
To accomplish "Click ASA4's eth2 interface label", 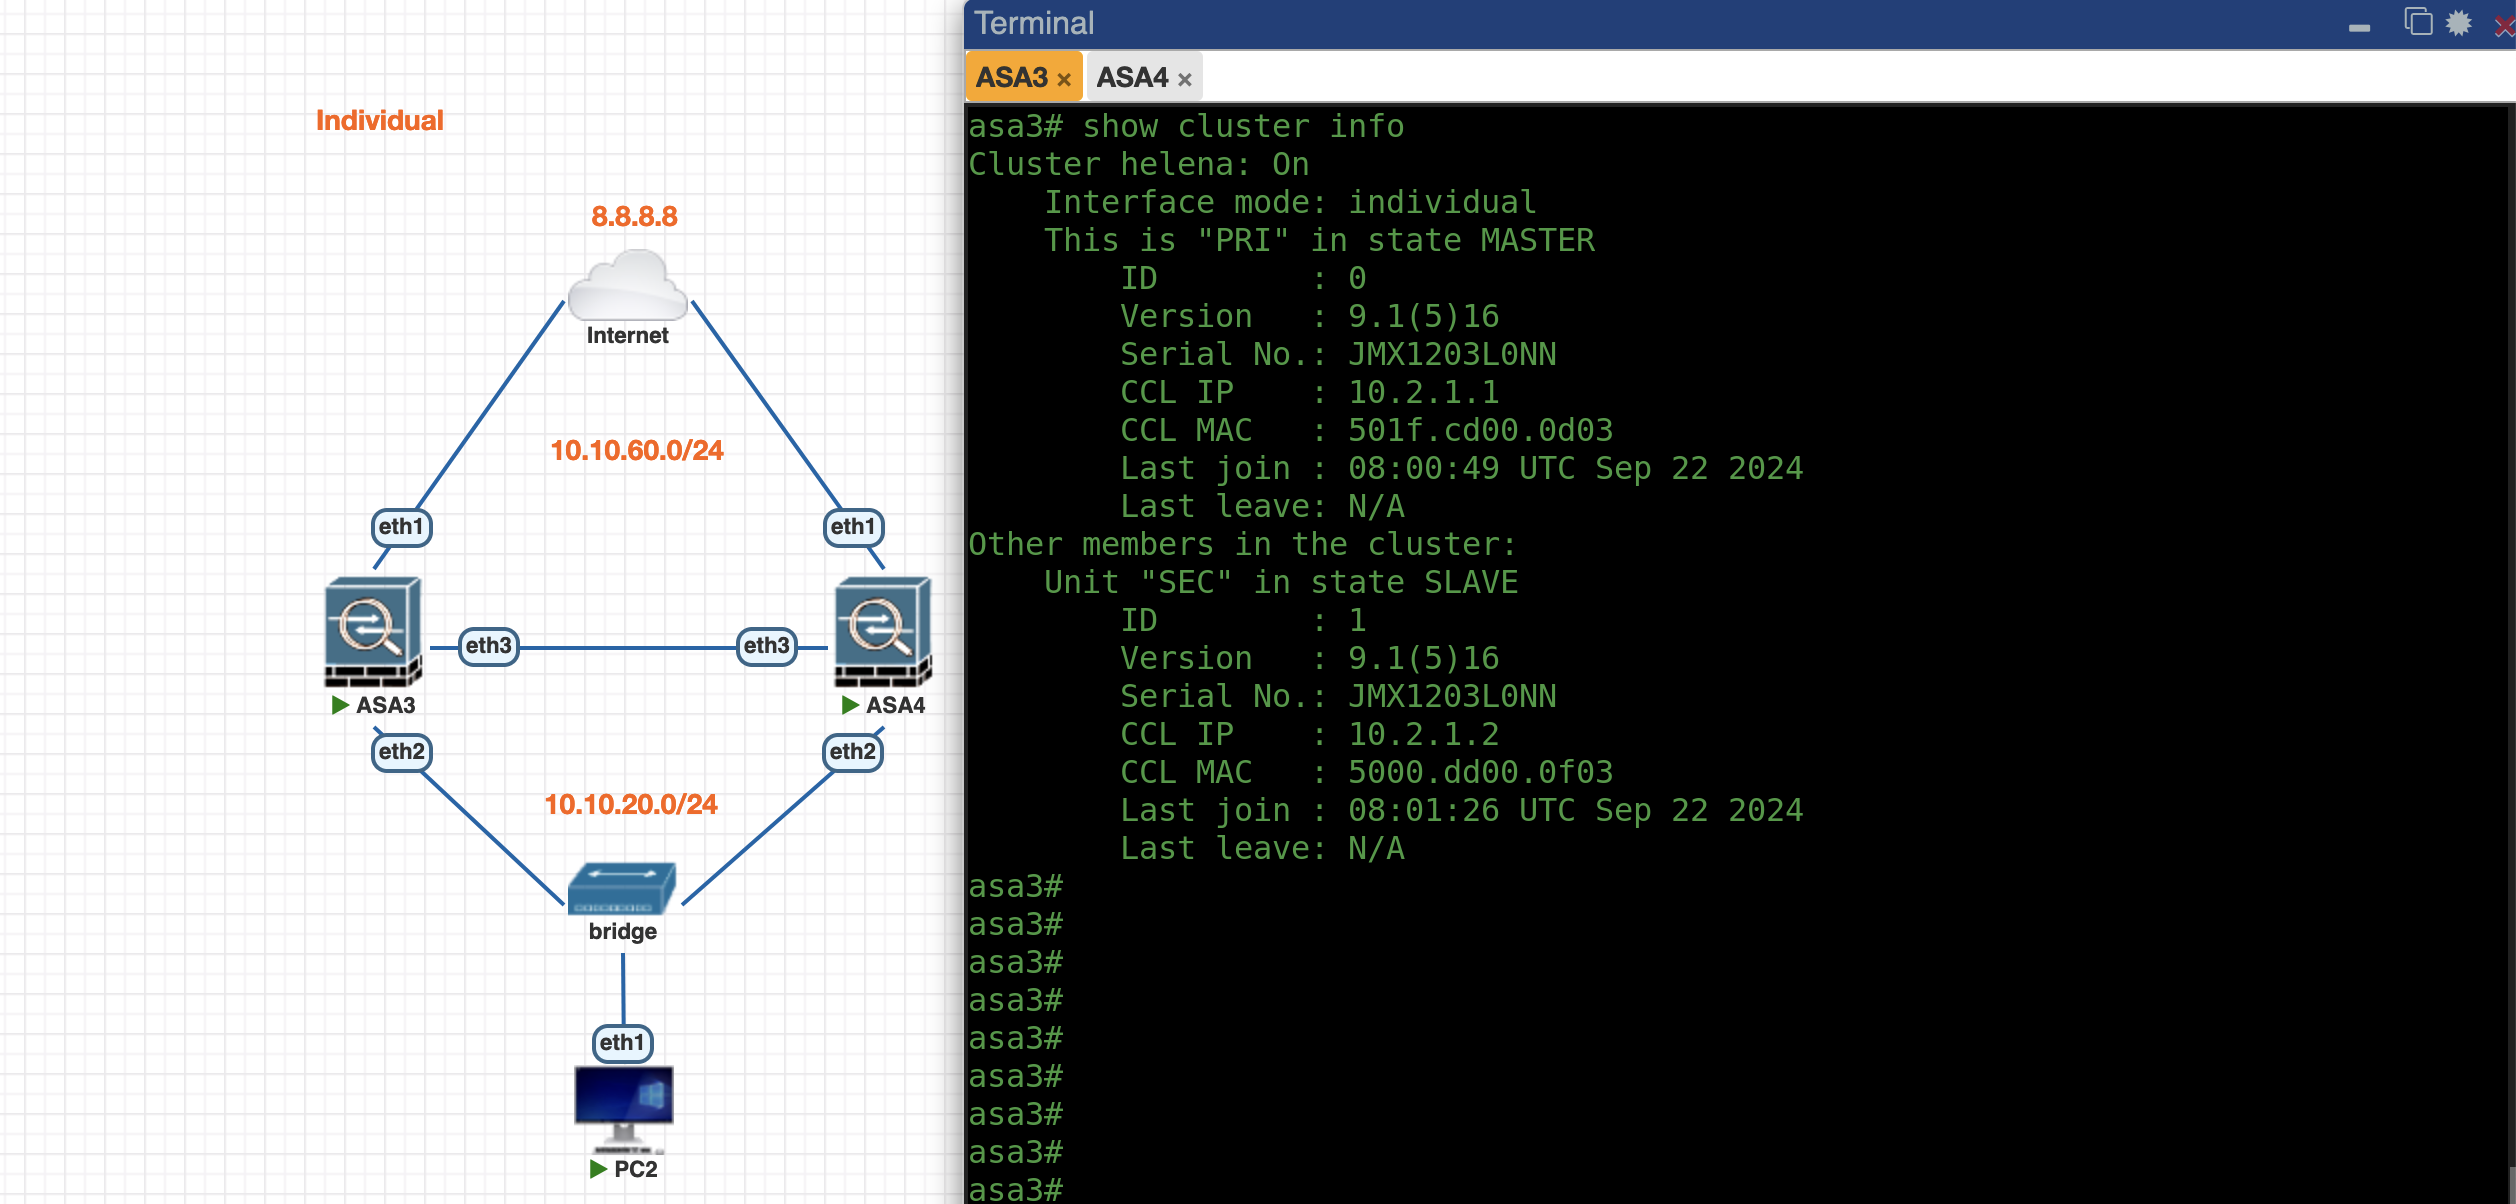I will click(x=852, y=752).
